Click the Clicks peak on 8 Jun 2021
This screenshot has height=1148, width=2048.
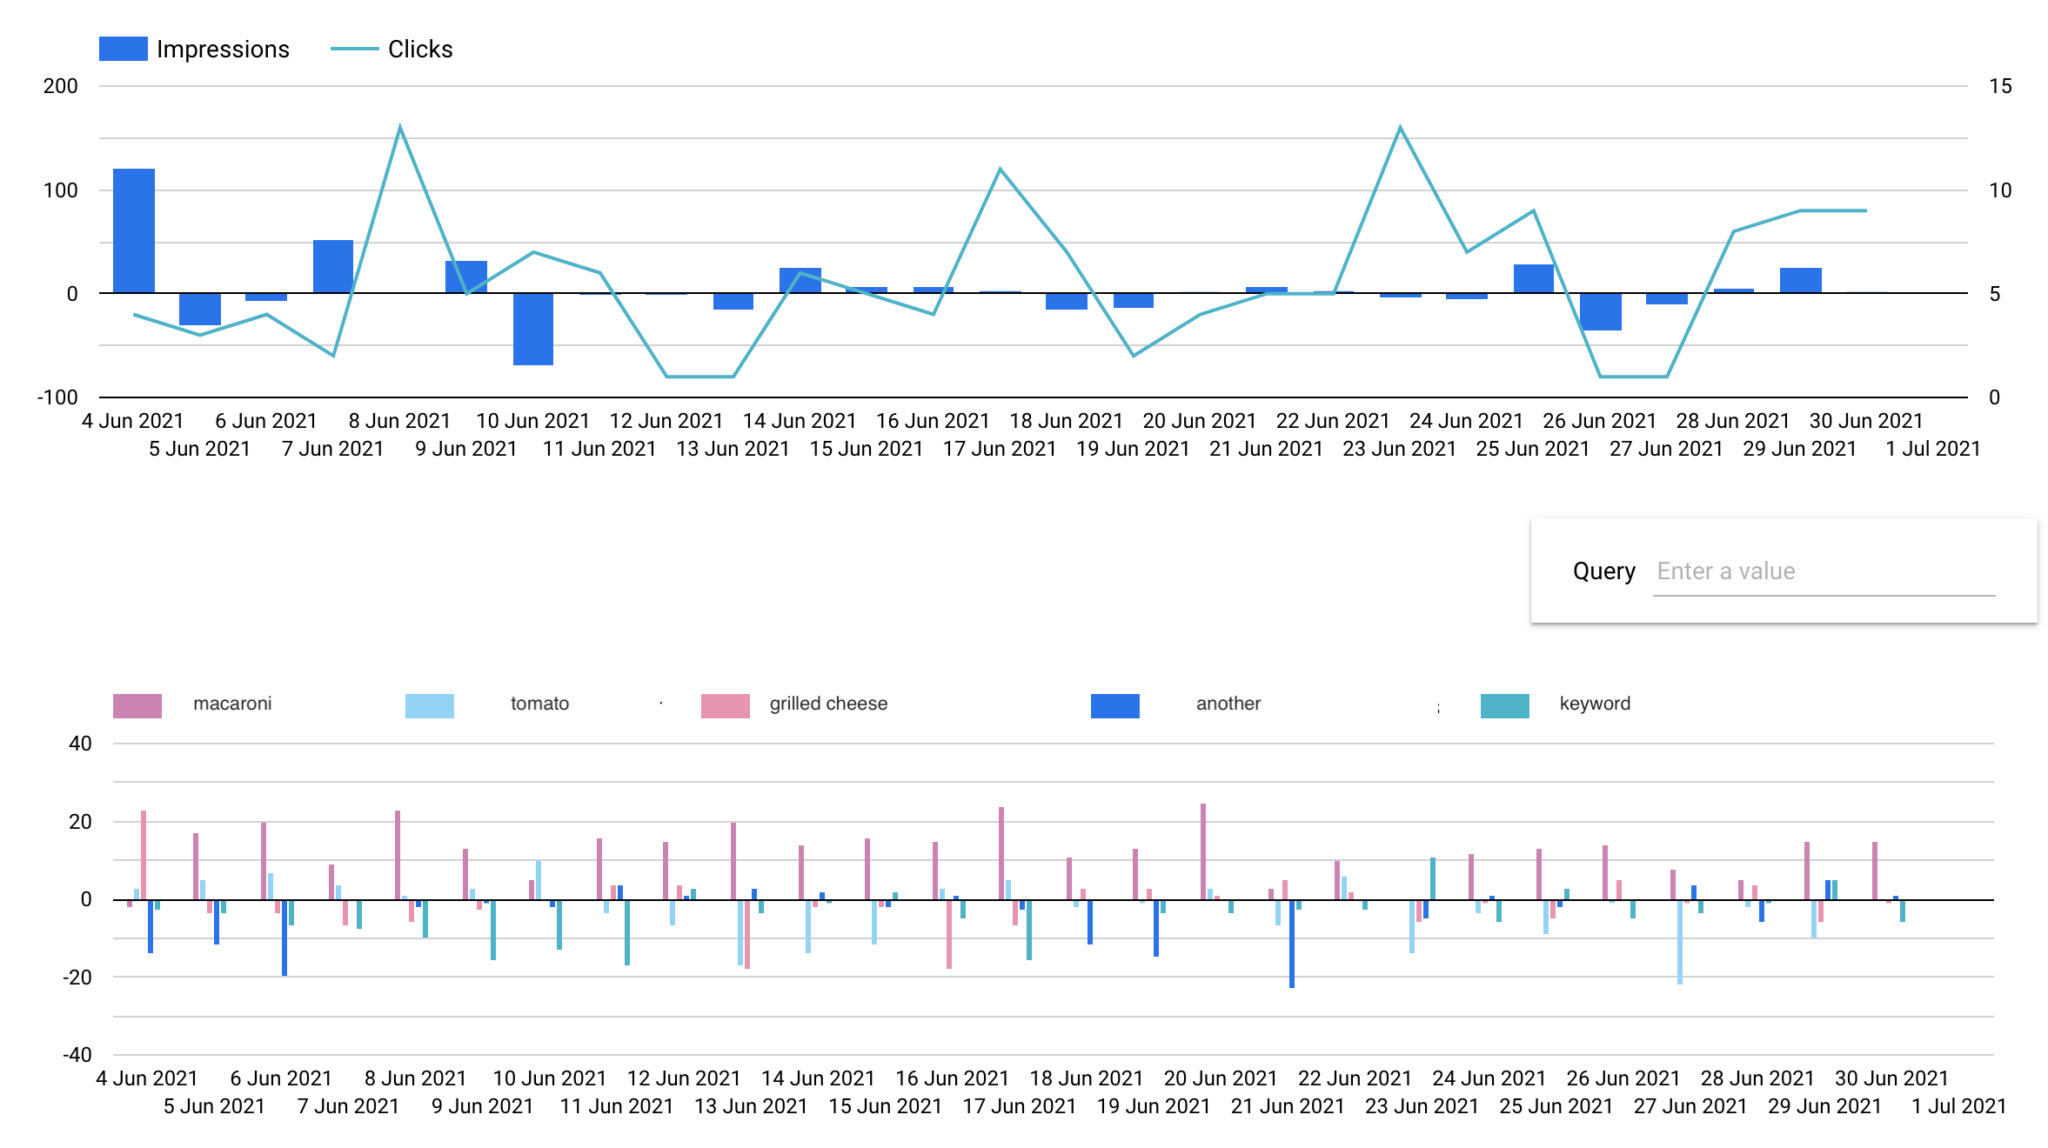400,128
